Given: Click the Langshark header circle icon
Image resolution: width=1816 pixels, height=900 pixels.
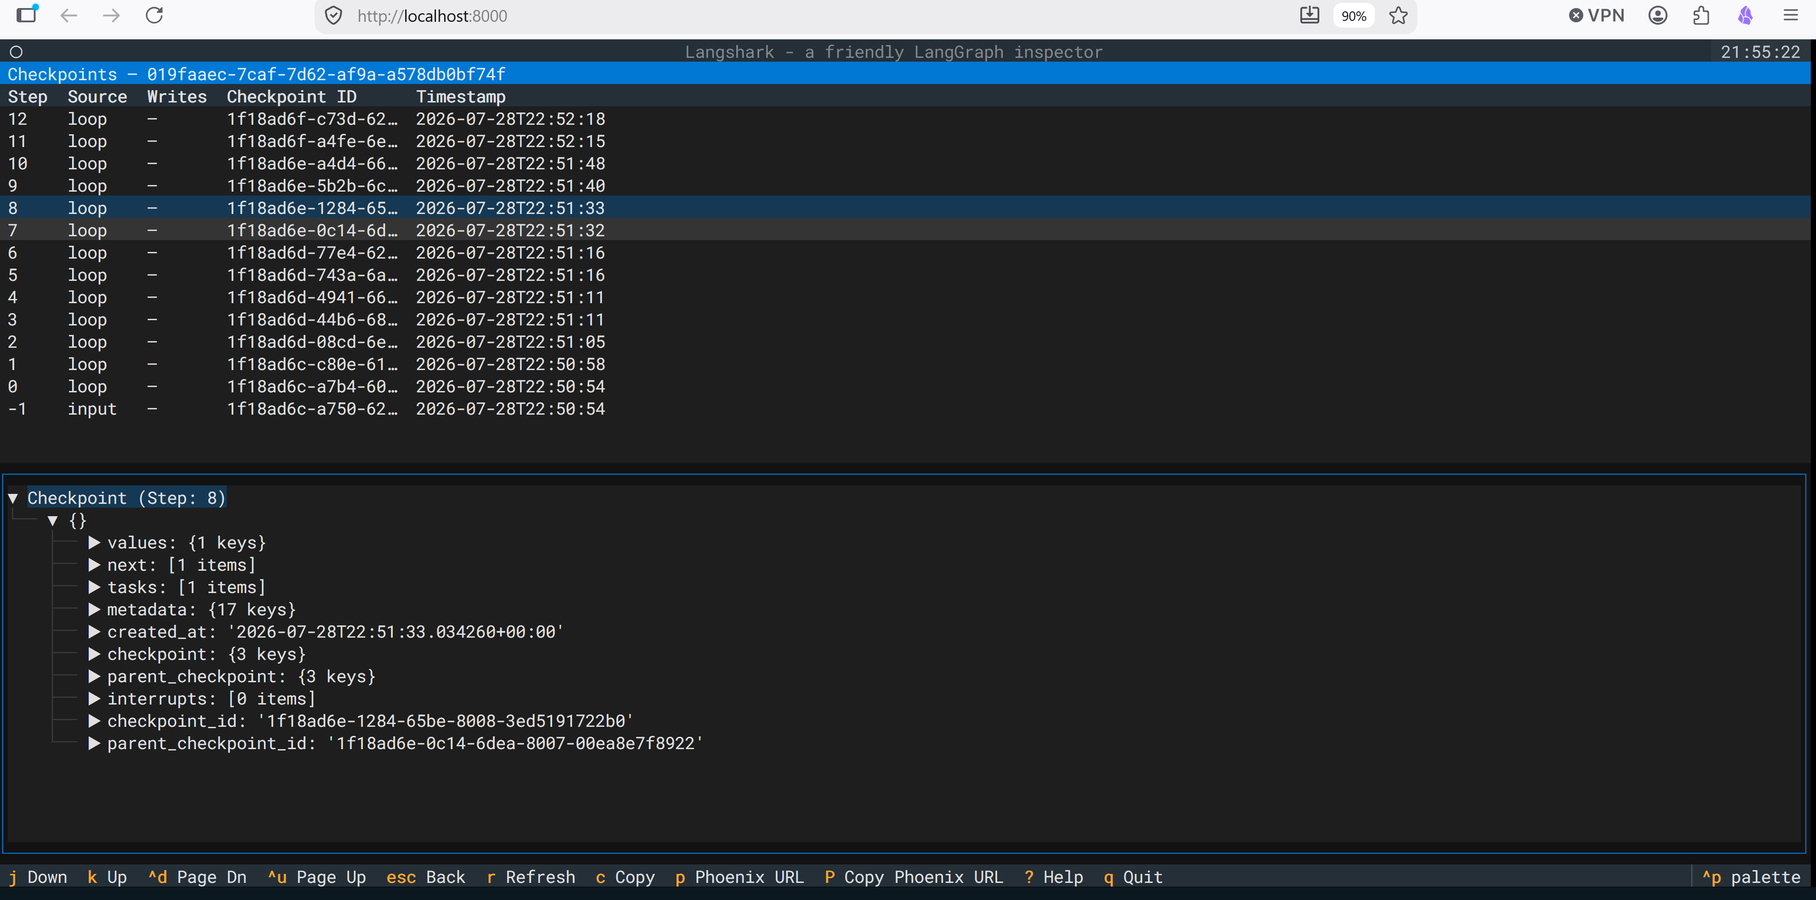Looking at the screenshot, I should pos(16,52).
